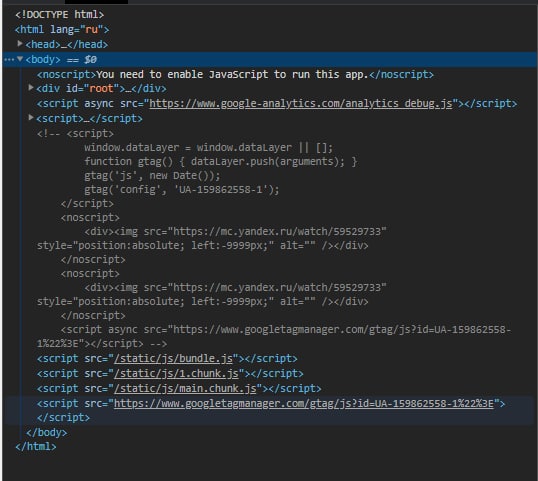Viewport: 538px width, 481px height.
Task: Click the "root" id attribute value
Action: (101, 89)
